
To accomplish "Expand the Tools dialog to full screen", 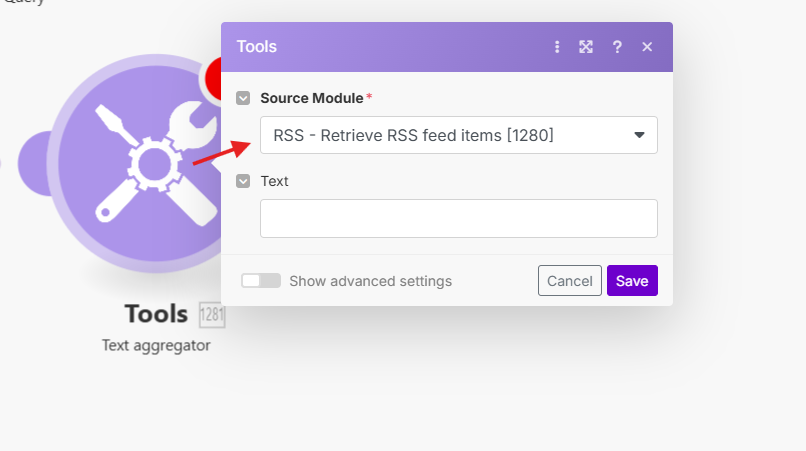I will point(587,47).
